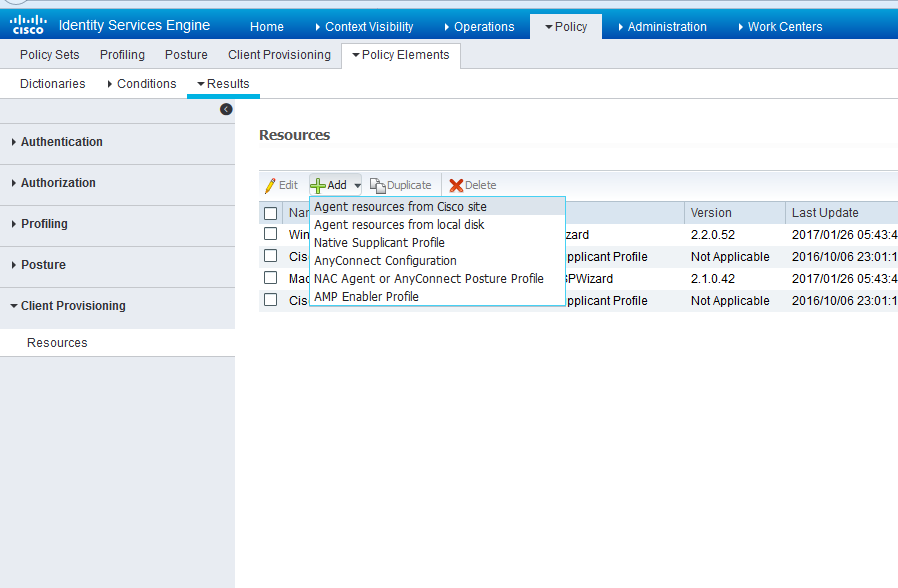Open the Dictionaries tab
Viewport: 898px width, 588px height.
[x=53, y=84]
